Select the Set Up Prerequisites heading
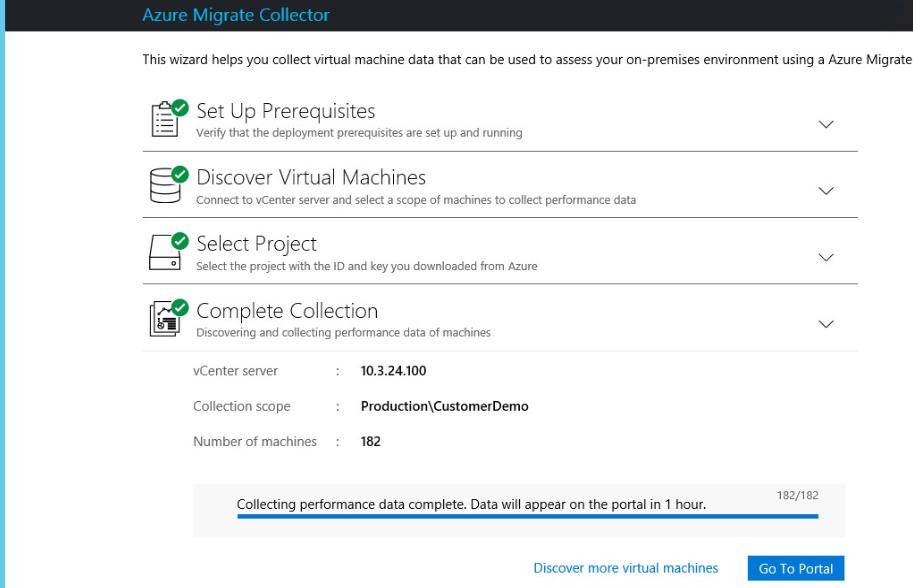This screenshot has width=913, height=588. click(x=285, y=111)
